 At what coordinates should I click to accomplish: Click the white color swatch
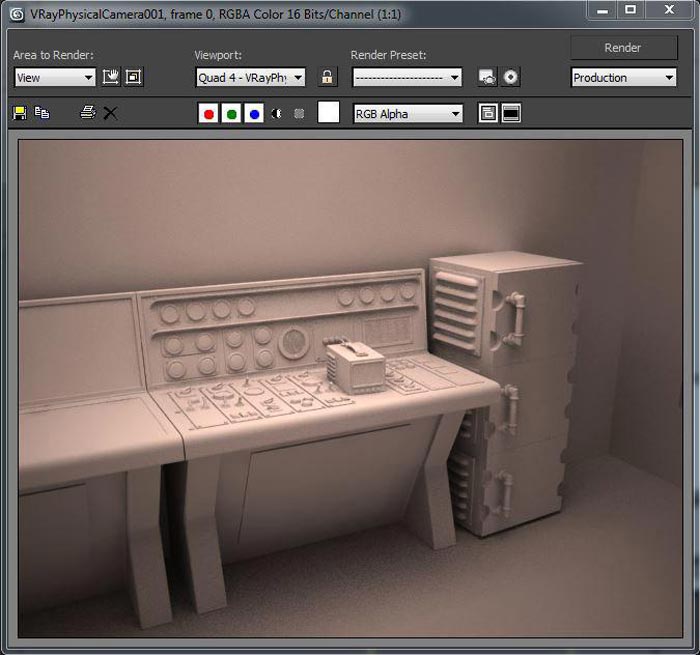(x=329, y=112)
